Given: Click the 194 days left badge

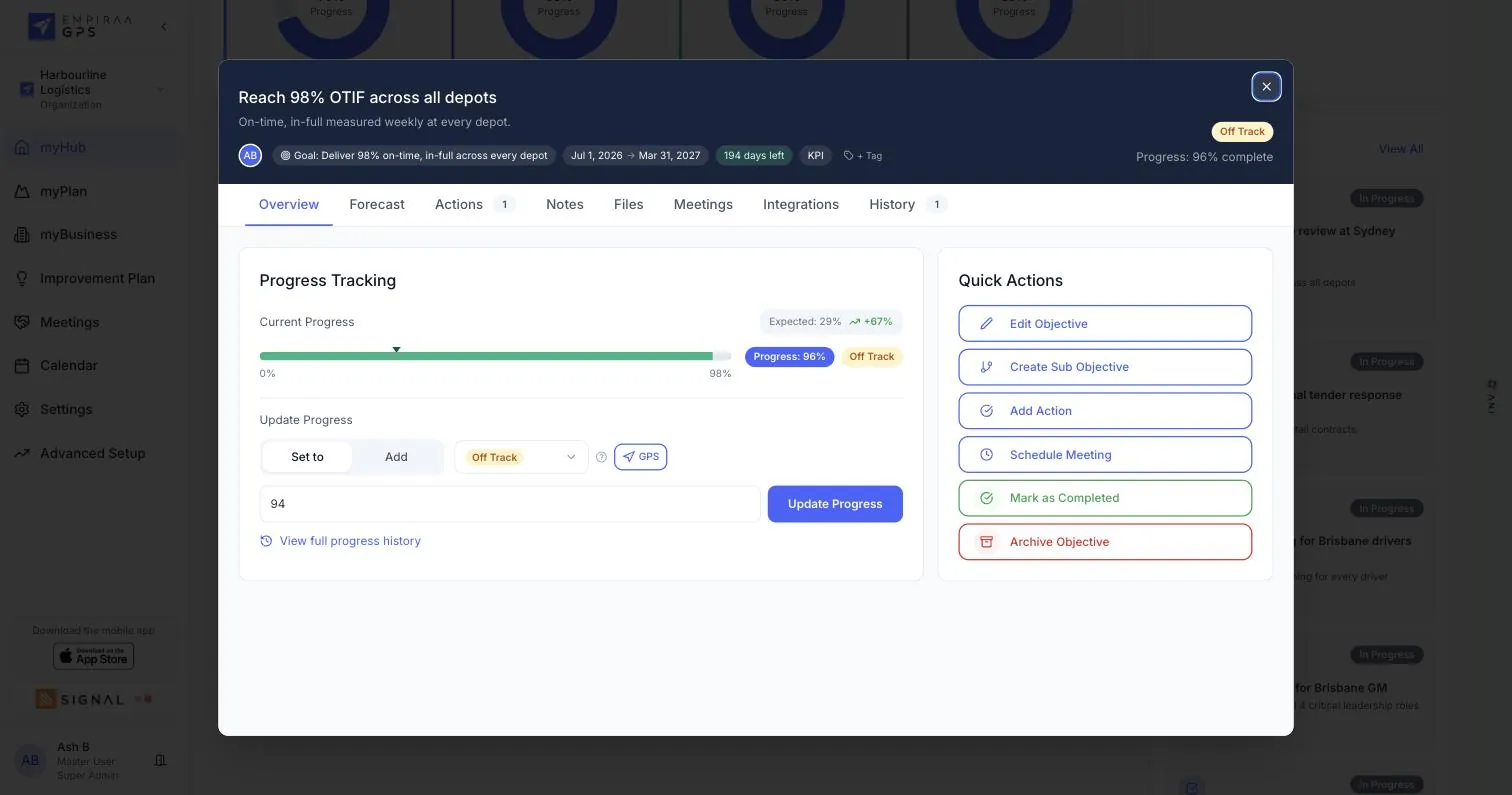Looking at the screenshot, I should 754,156.
